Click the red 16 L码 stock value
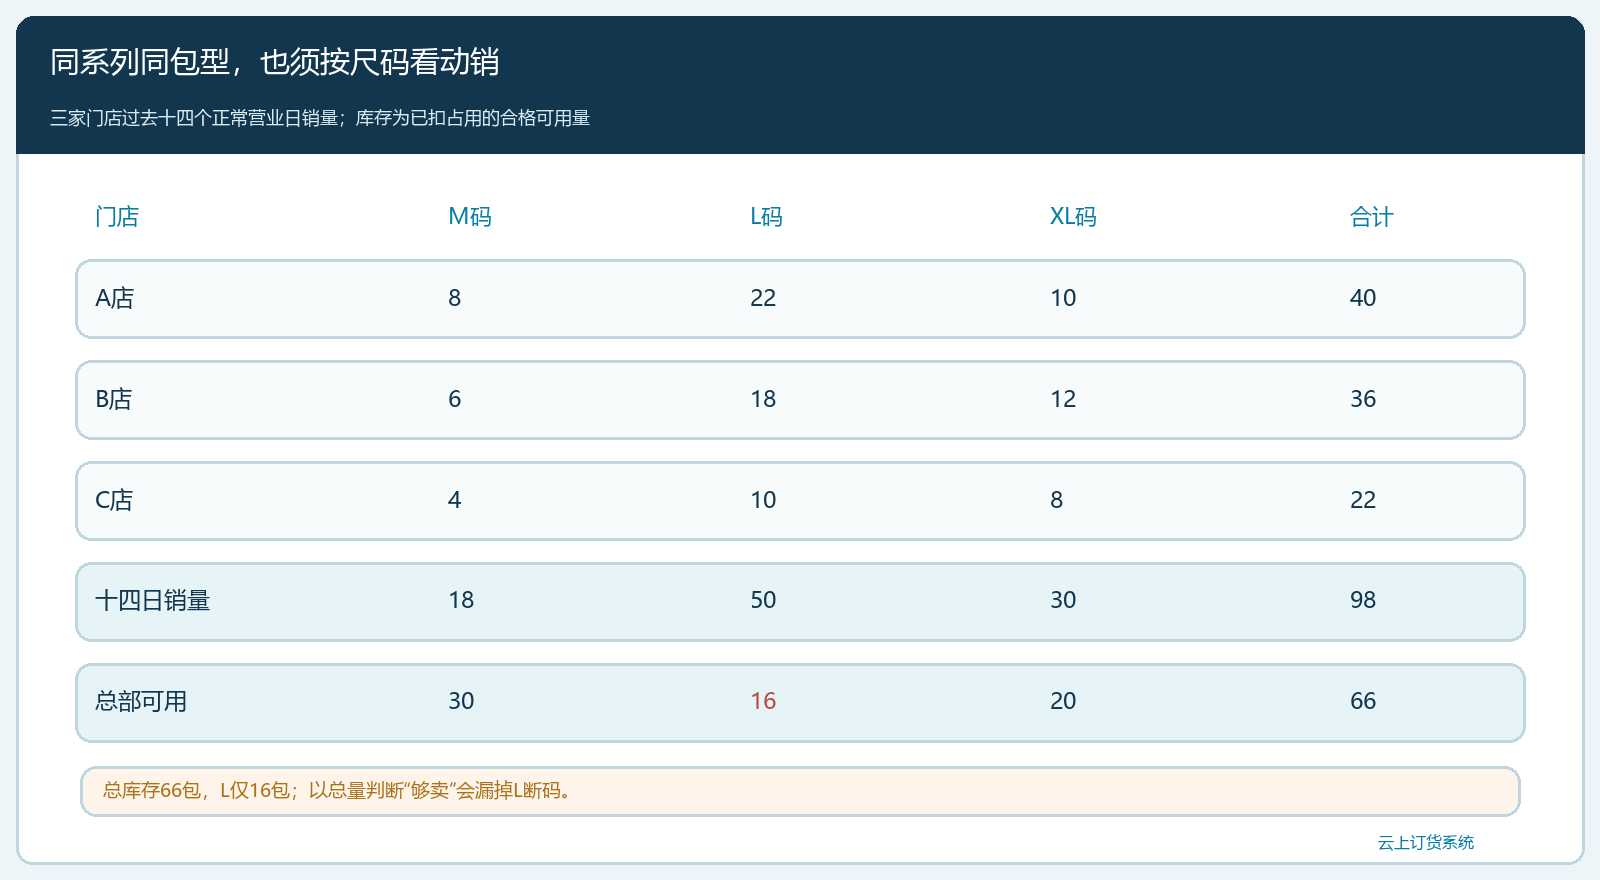The image size is (1600, 880). point(763,701)
